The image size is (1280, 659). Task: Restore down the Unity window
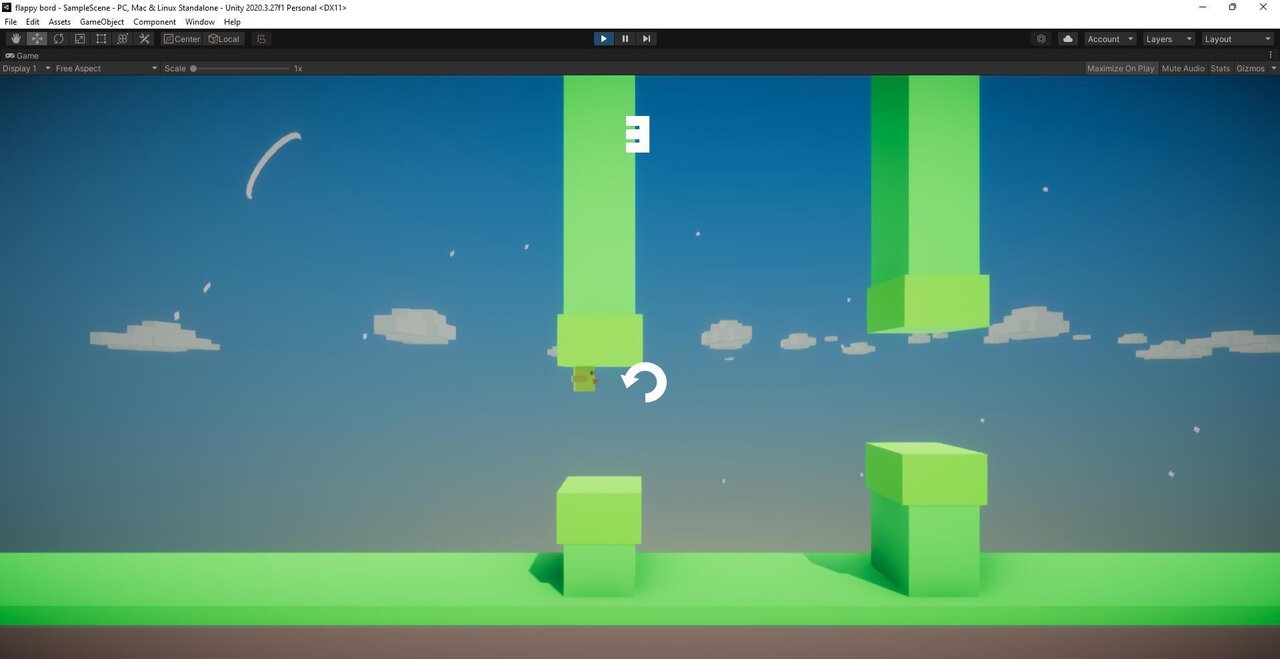click(1232, 7)
